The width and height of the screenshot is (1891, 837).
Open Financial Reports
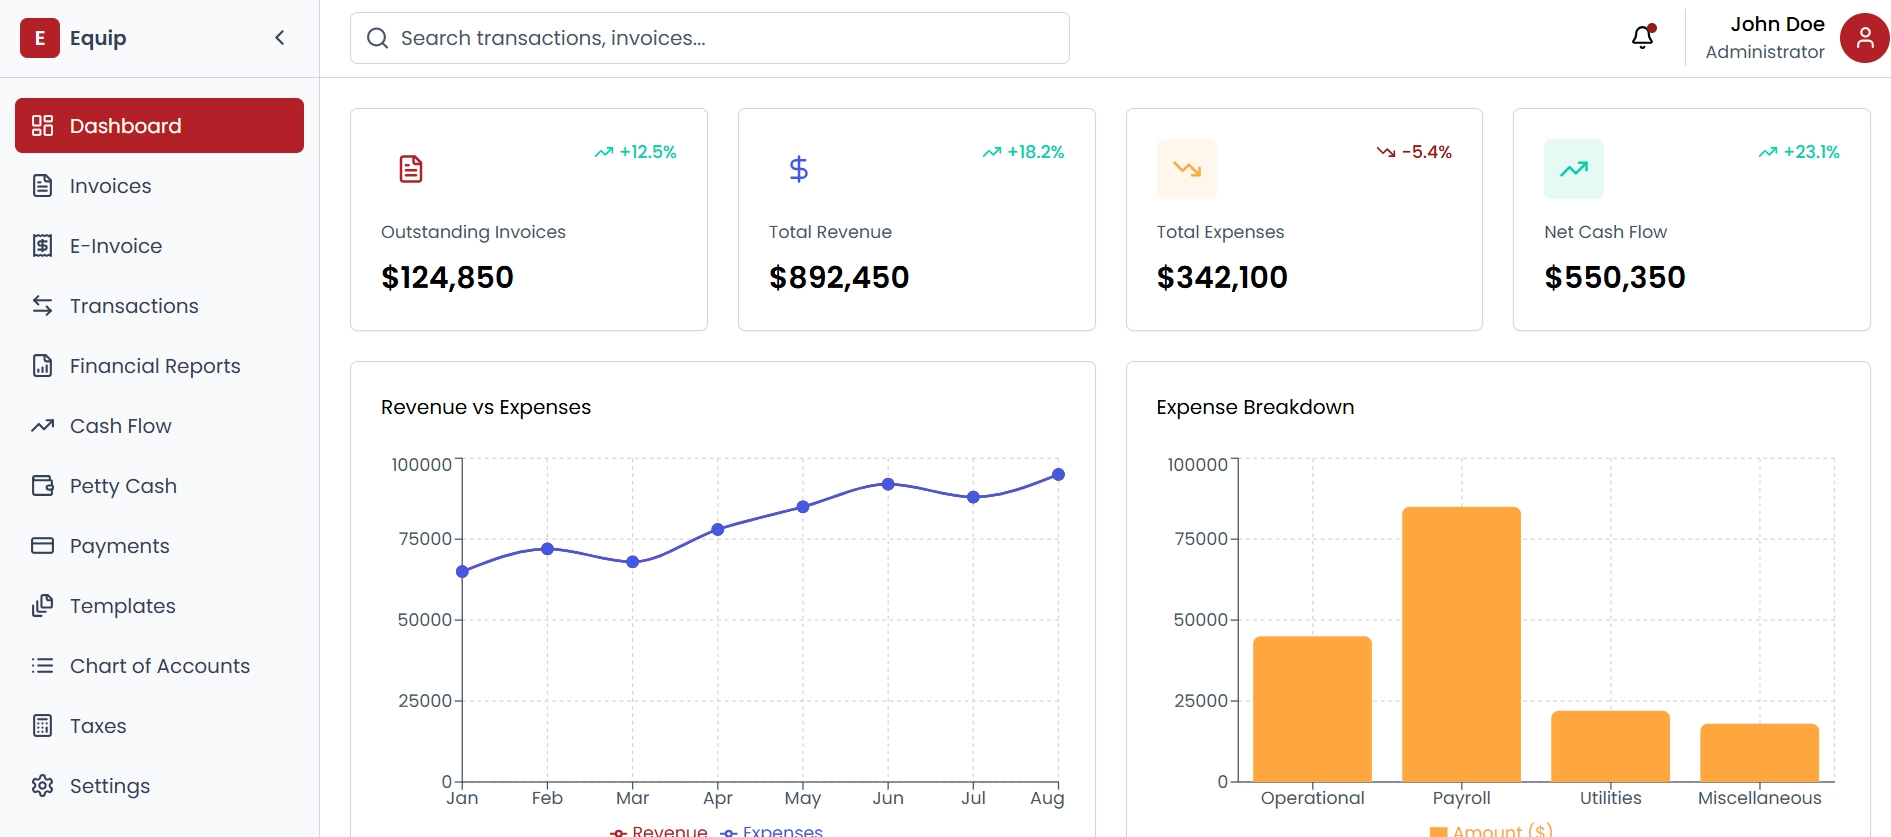pyautogui.click(x=154, y=366)
